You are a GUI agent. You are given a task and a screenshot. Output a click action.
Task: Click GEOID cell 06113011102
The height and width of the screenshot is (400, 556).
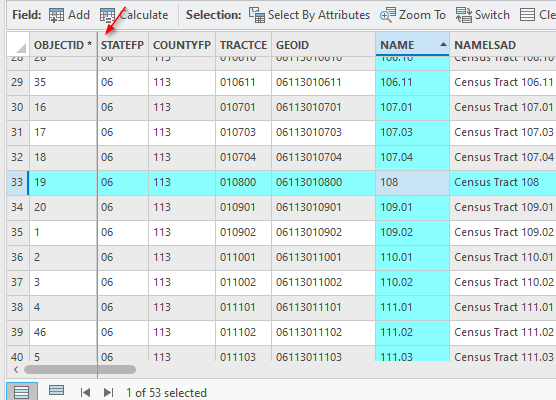tap(323, 333)
